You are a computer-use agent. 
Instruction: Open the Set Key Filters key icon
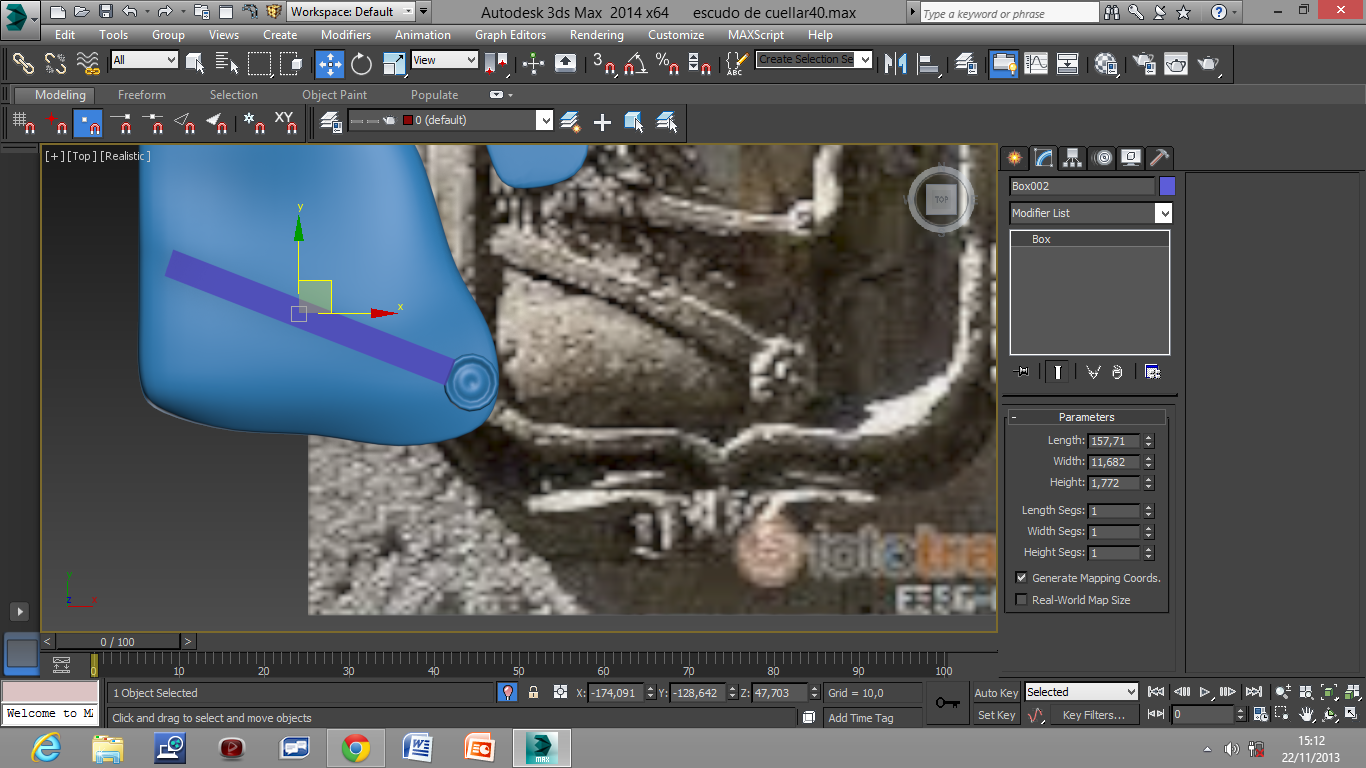(x=947, y=703)
